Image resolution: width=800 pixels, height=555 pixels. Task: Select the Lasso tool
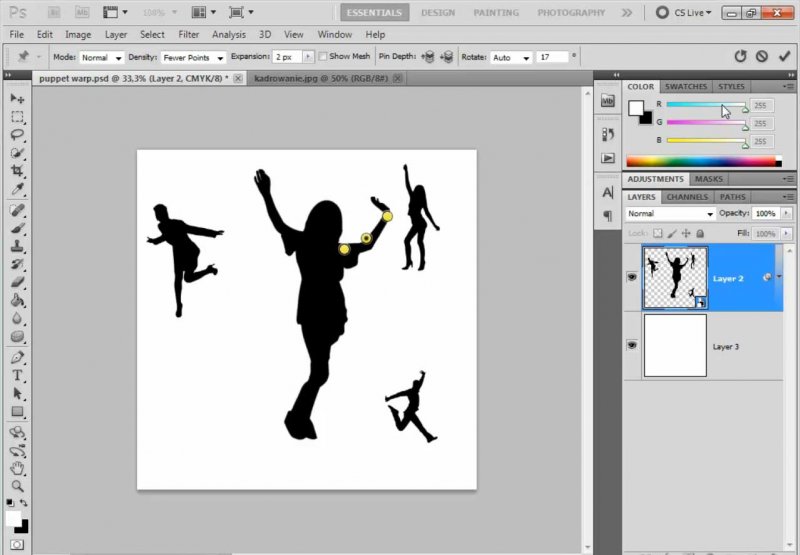tap(17, 135)
